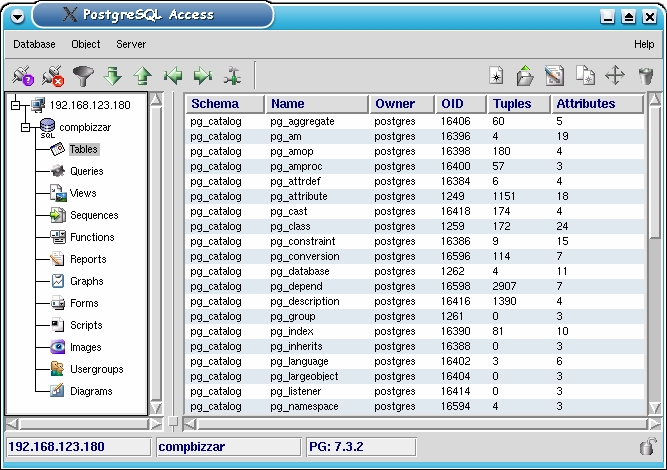The width and height of the screenshot is (667, 470).
Task: Collapse the compbizzar database node
Action: click(x=27, y=127)
